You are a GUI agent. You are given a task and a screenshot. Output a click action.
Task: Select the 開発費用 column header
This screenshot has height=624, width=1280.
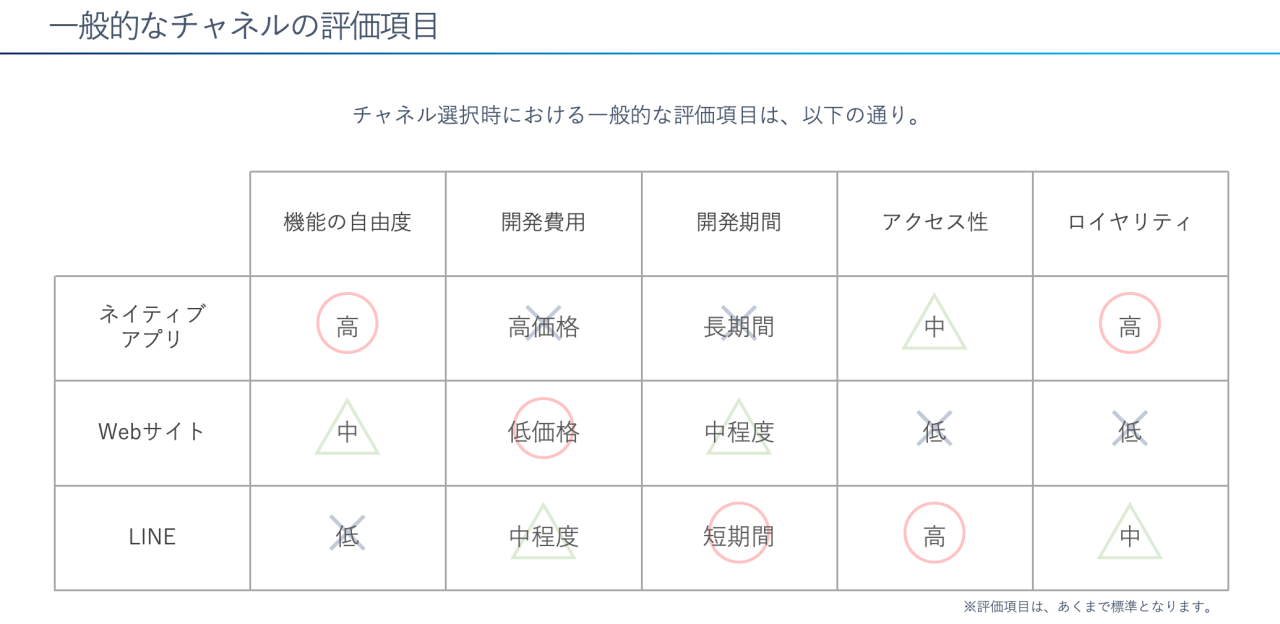pos(543,222)
